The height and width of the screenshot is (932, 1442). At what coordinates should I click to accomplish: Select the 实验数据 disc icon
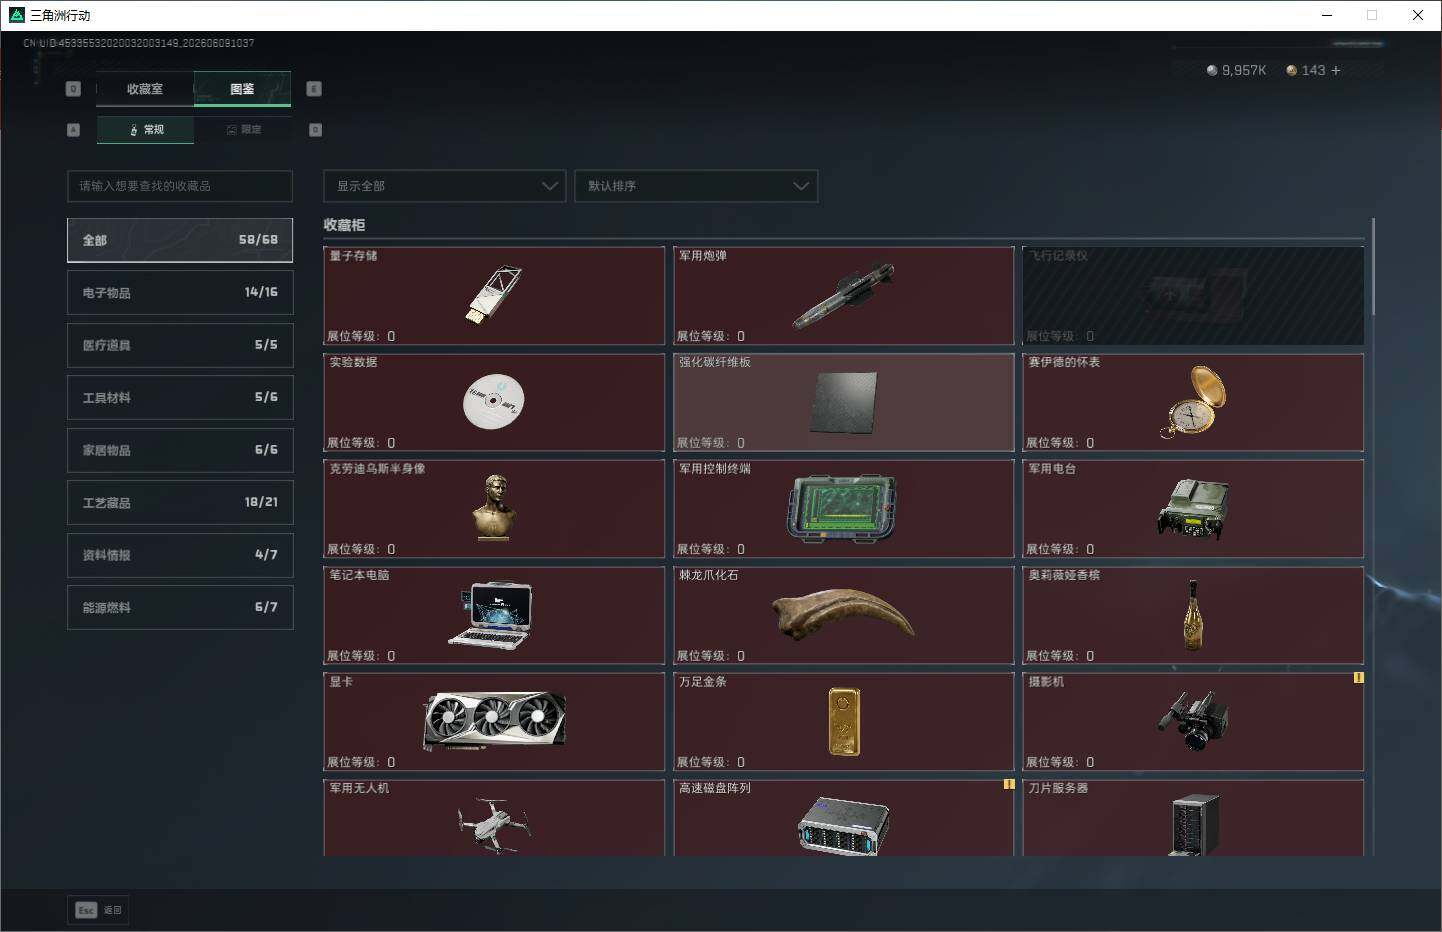(x=494, y=401)
